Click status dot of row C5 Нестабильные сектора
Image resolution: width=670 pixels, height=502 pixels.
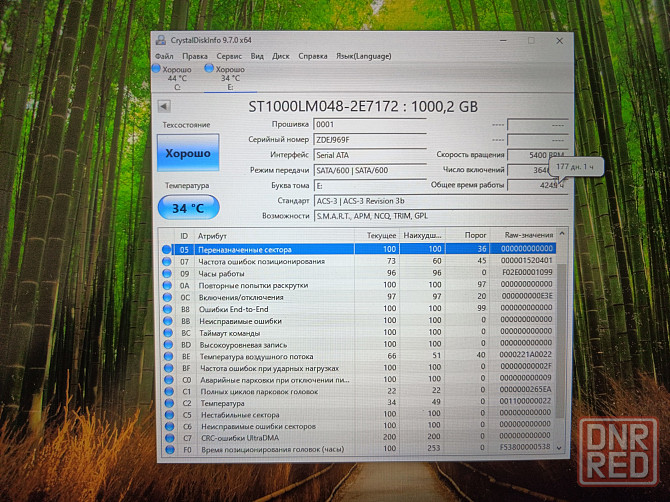(170, 414)
